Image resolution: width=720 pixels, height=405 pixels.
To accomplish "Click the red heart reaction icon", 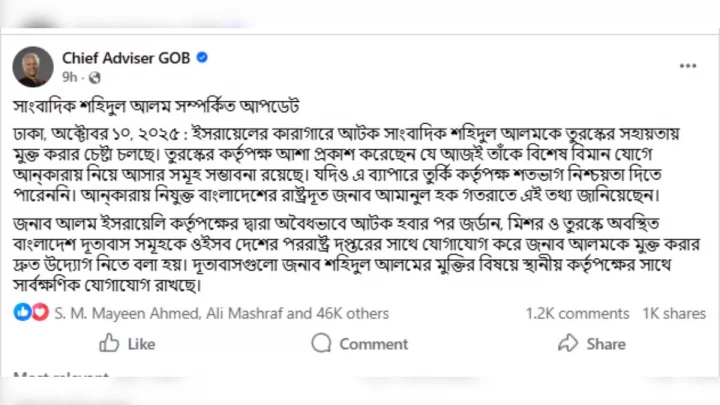I will (39, 313).
